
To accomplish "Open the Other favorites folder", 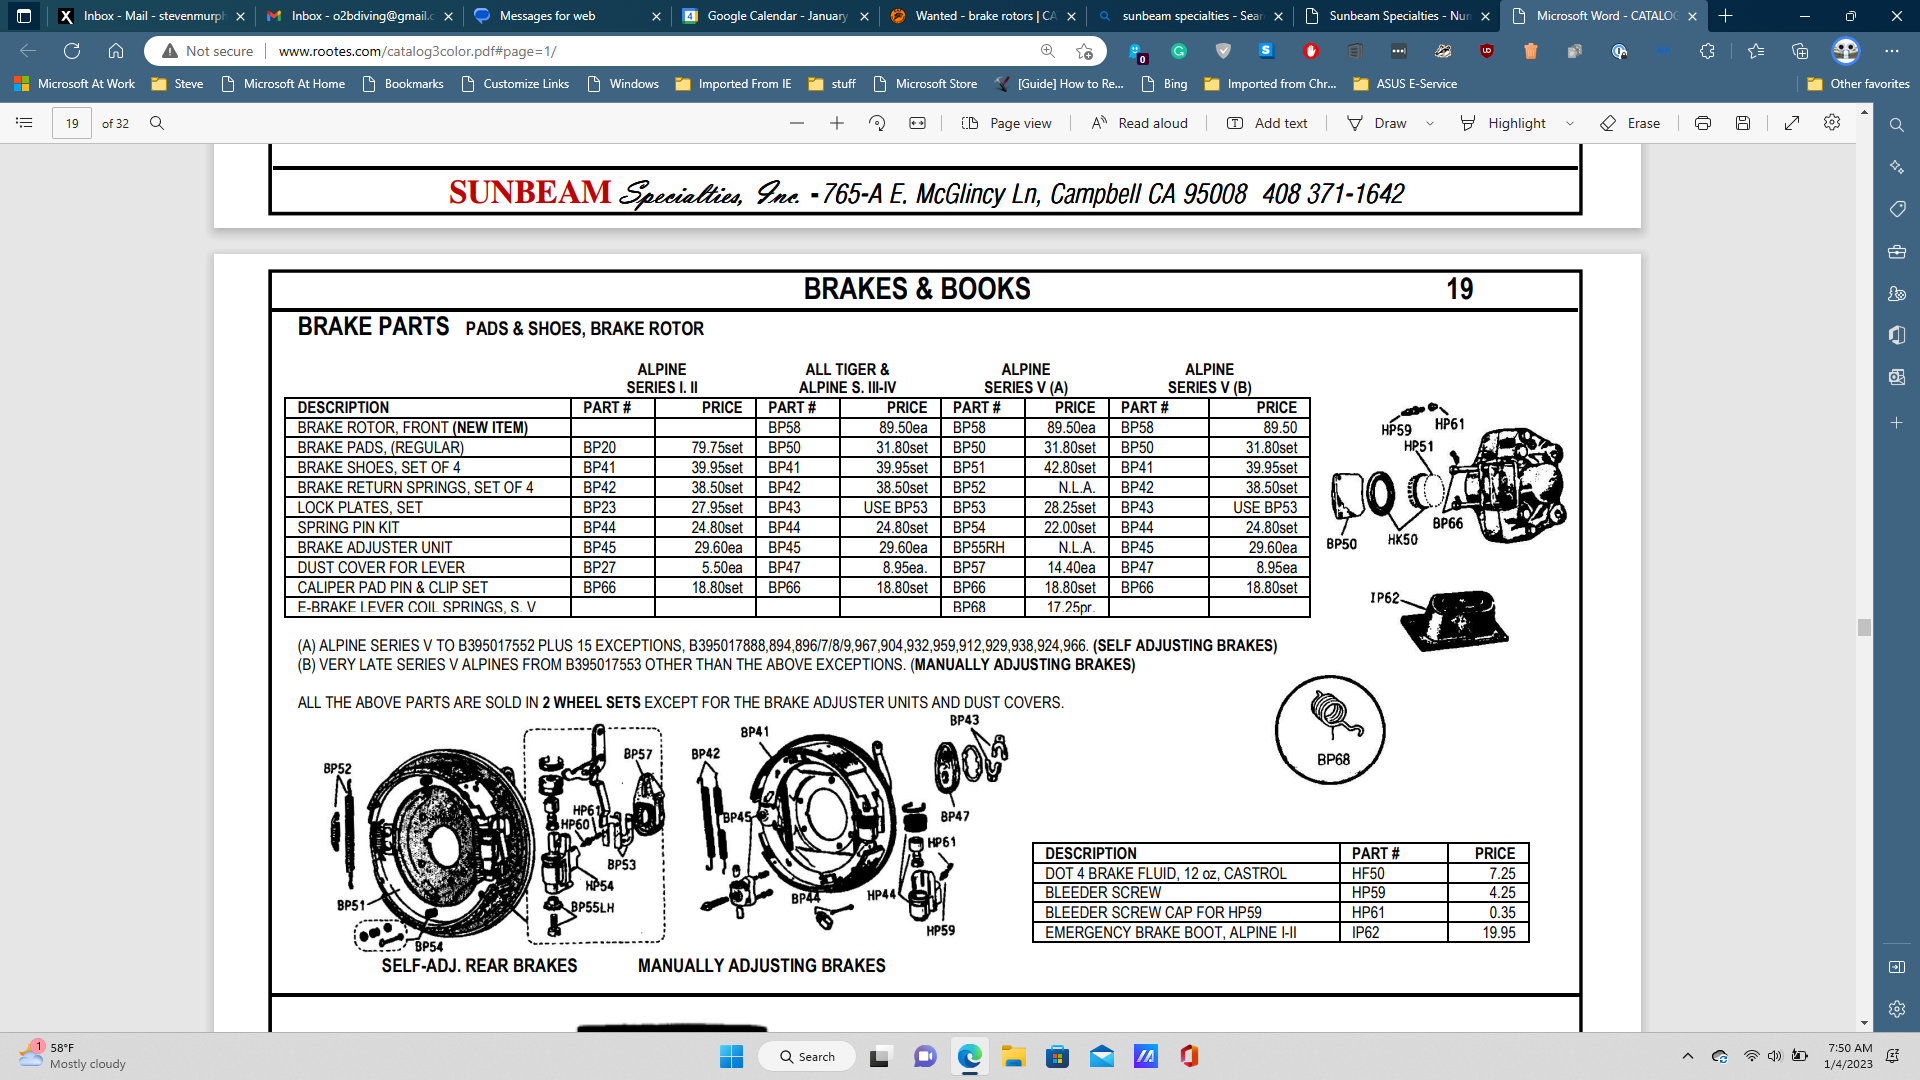I will 1858,84.
